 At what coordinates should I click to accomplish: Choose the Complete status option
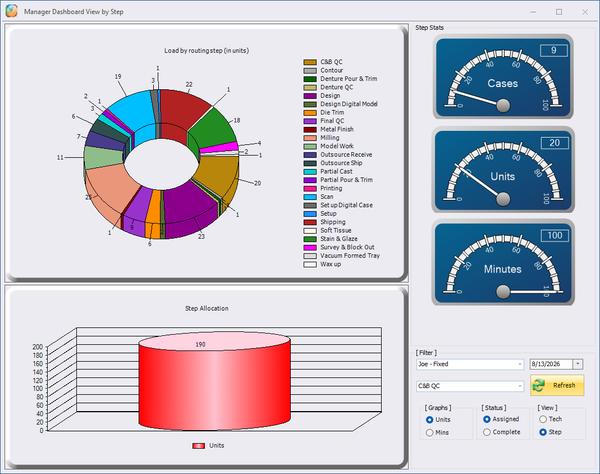point(487,432)
